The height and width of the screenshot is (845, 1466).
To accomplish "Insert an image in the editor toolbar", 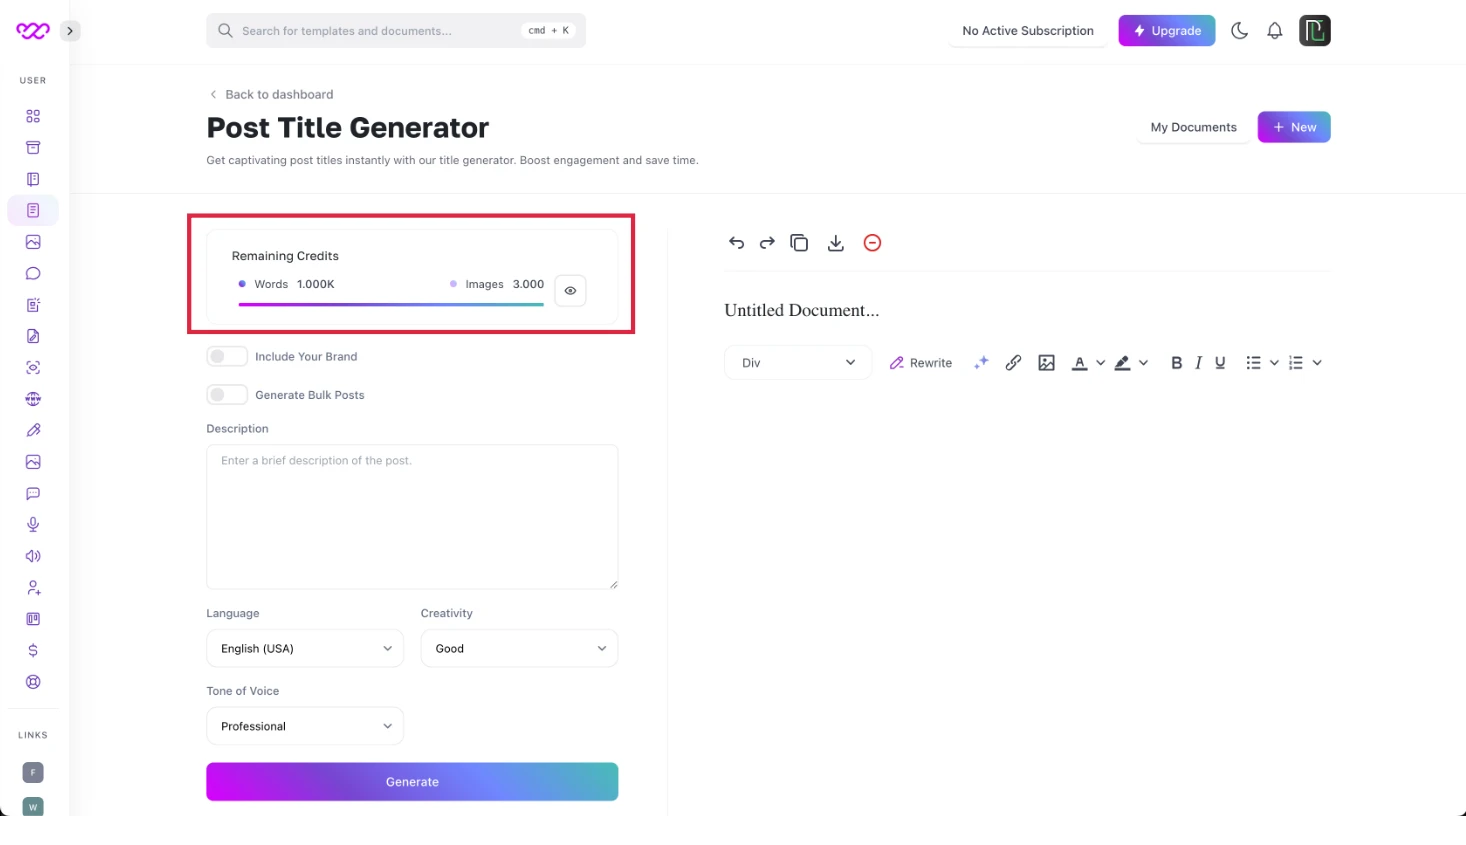I will tap(1046, 363).
